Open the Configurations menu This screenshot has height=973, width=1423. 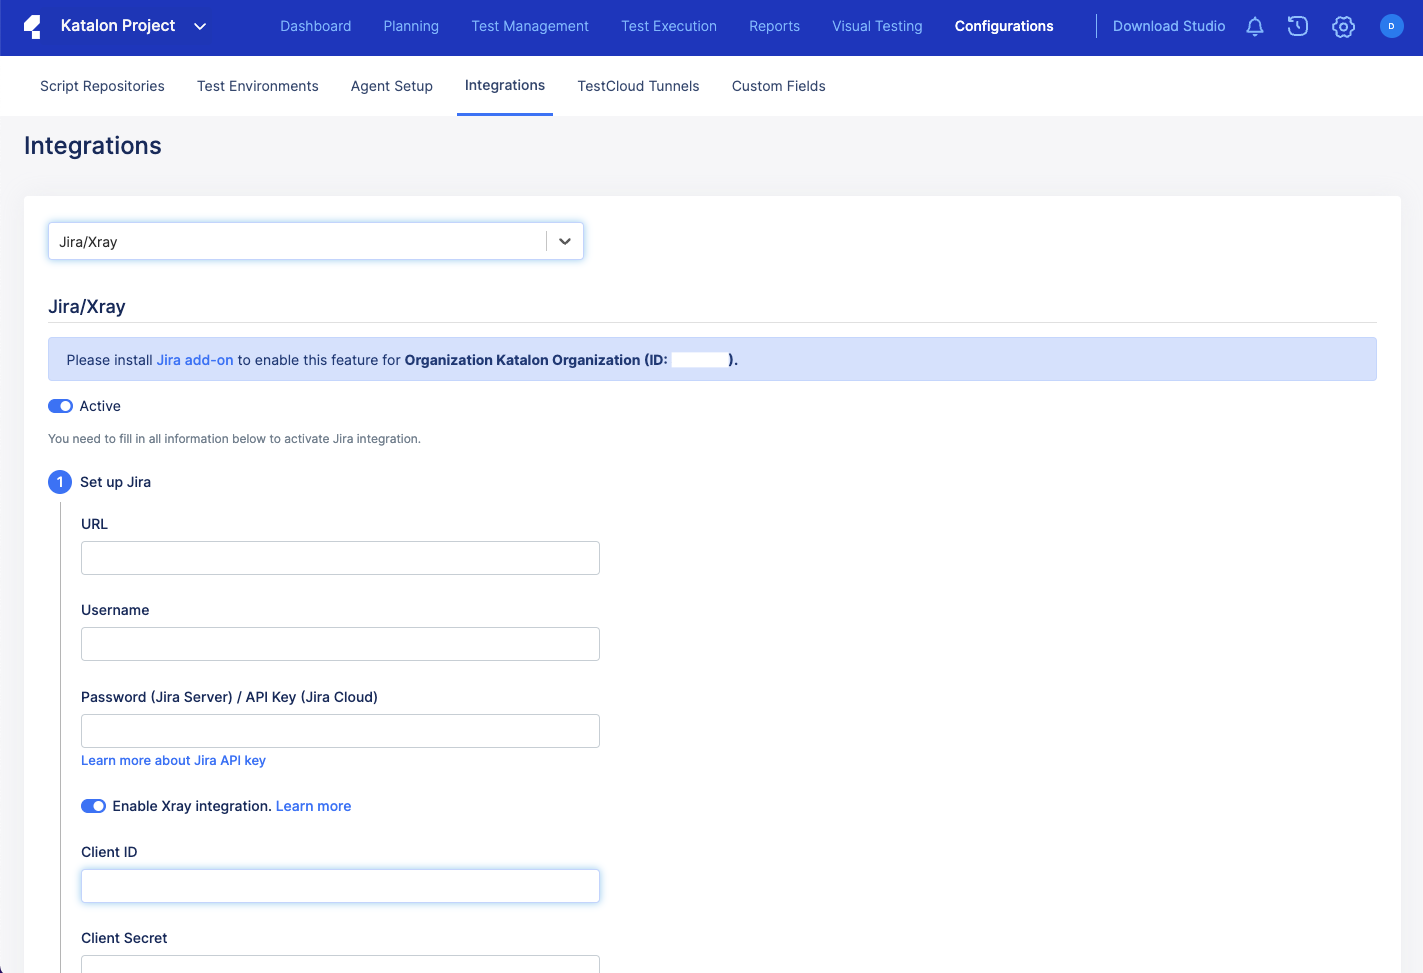(1004, 26)
